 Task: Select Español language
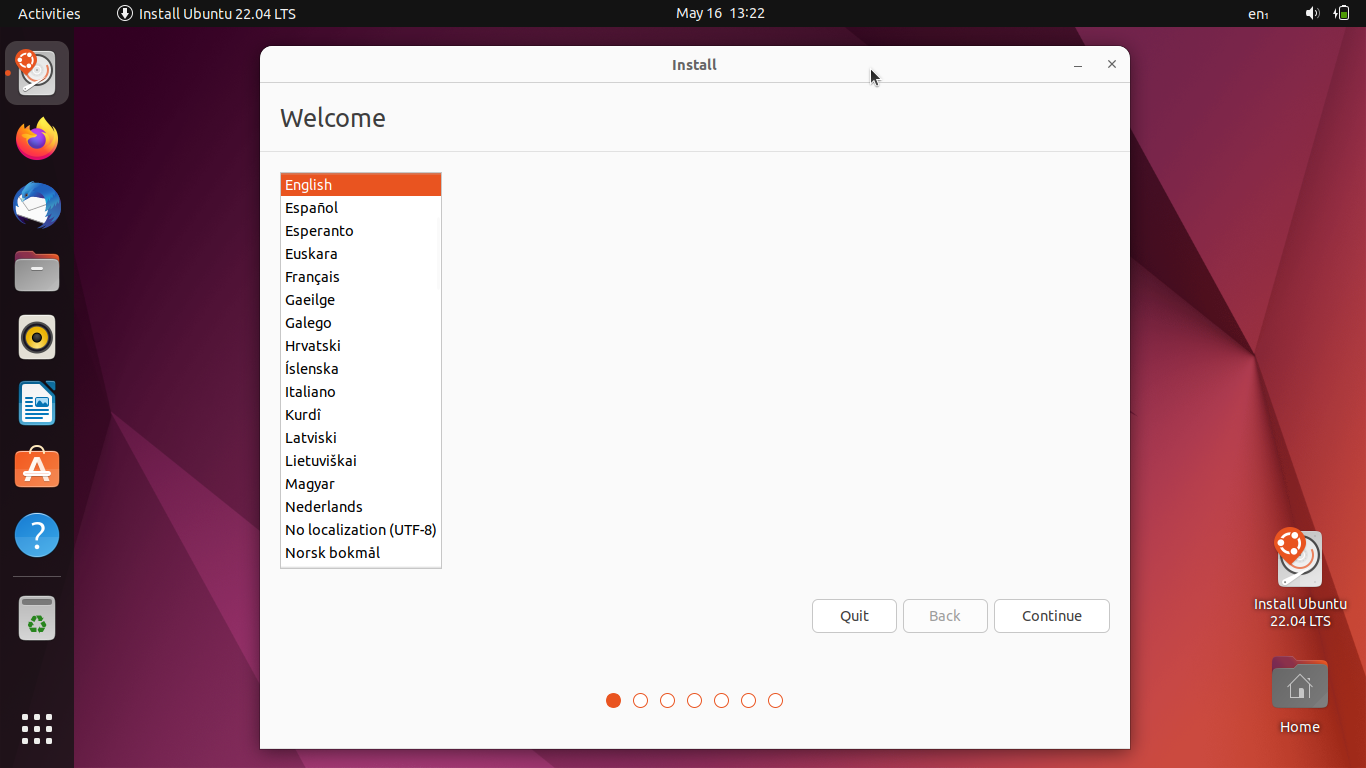[361, 208]
